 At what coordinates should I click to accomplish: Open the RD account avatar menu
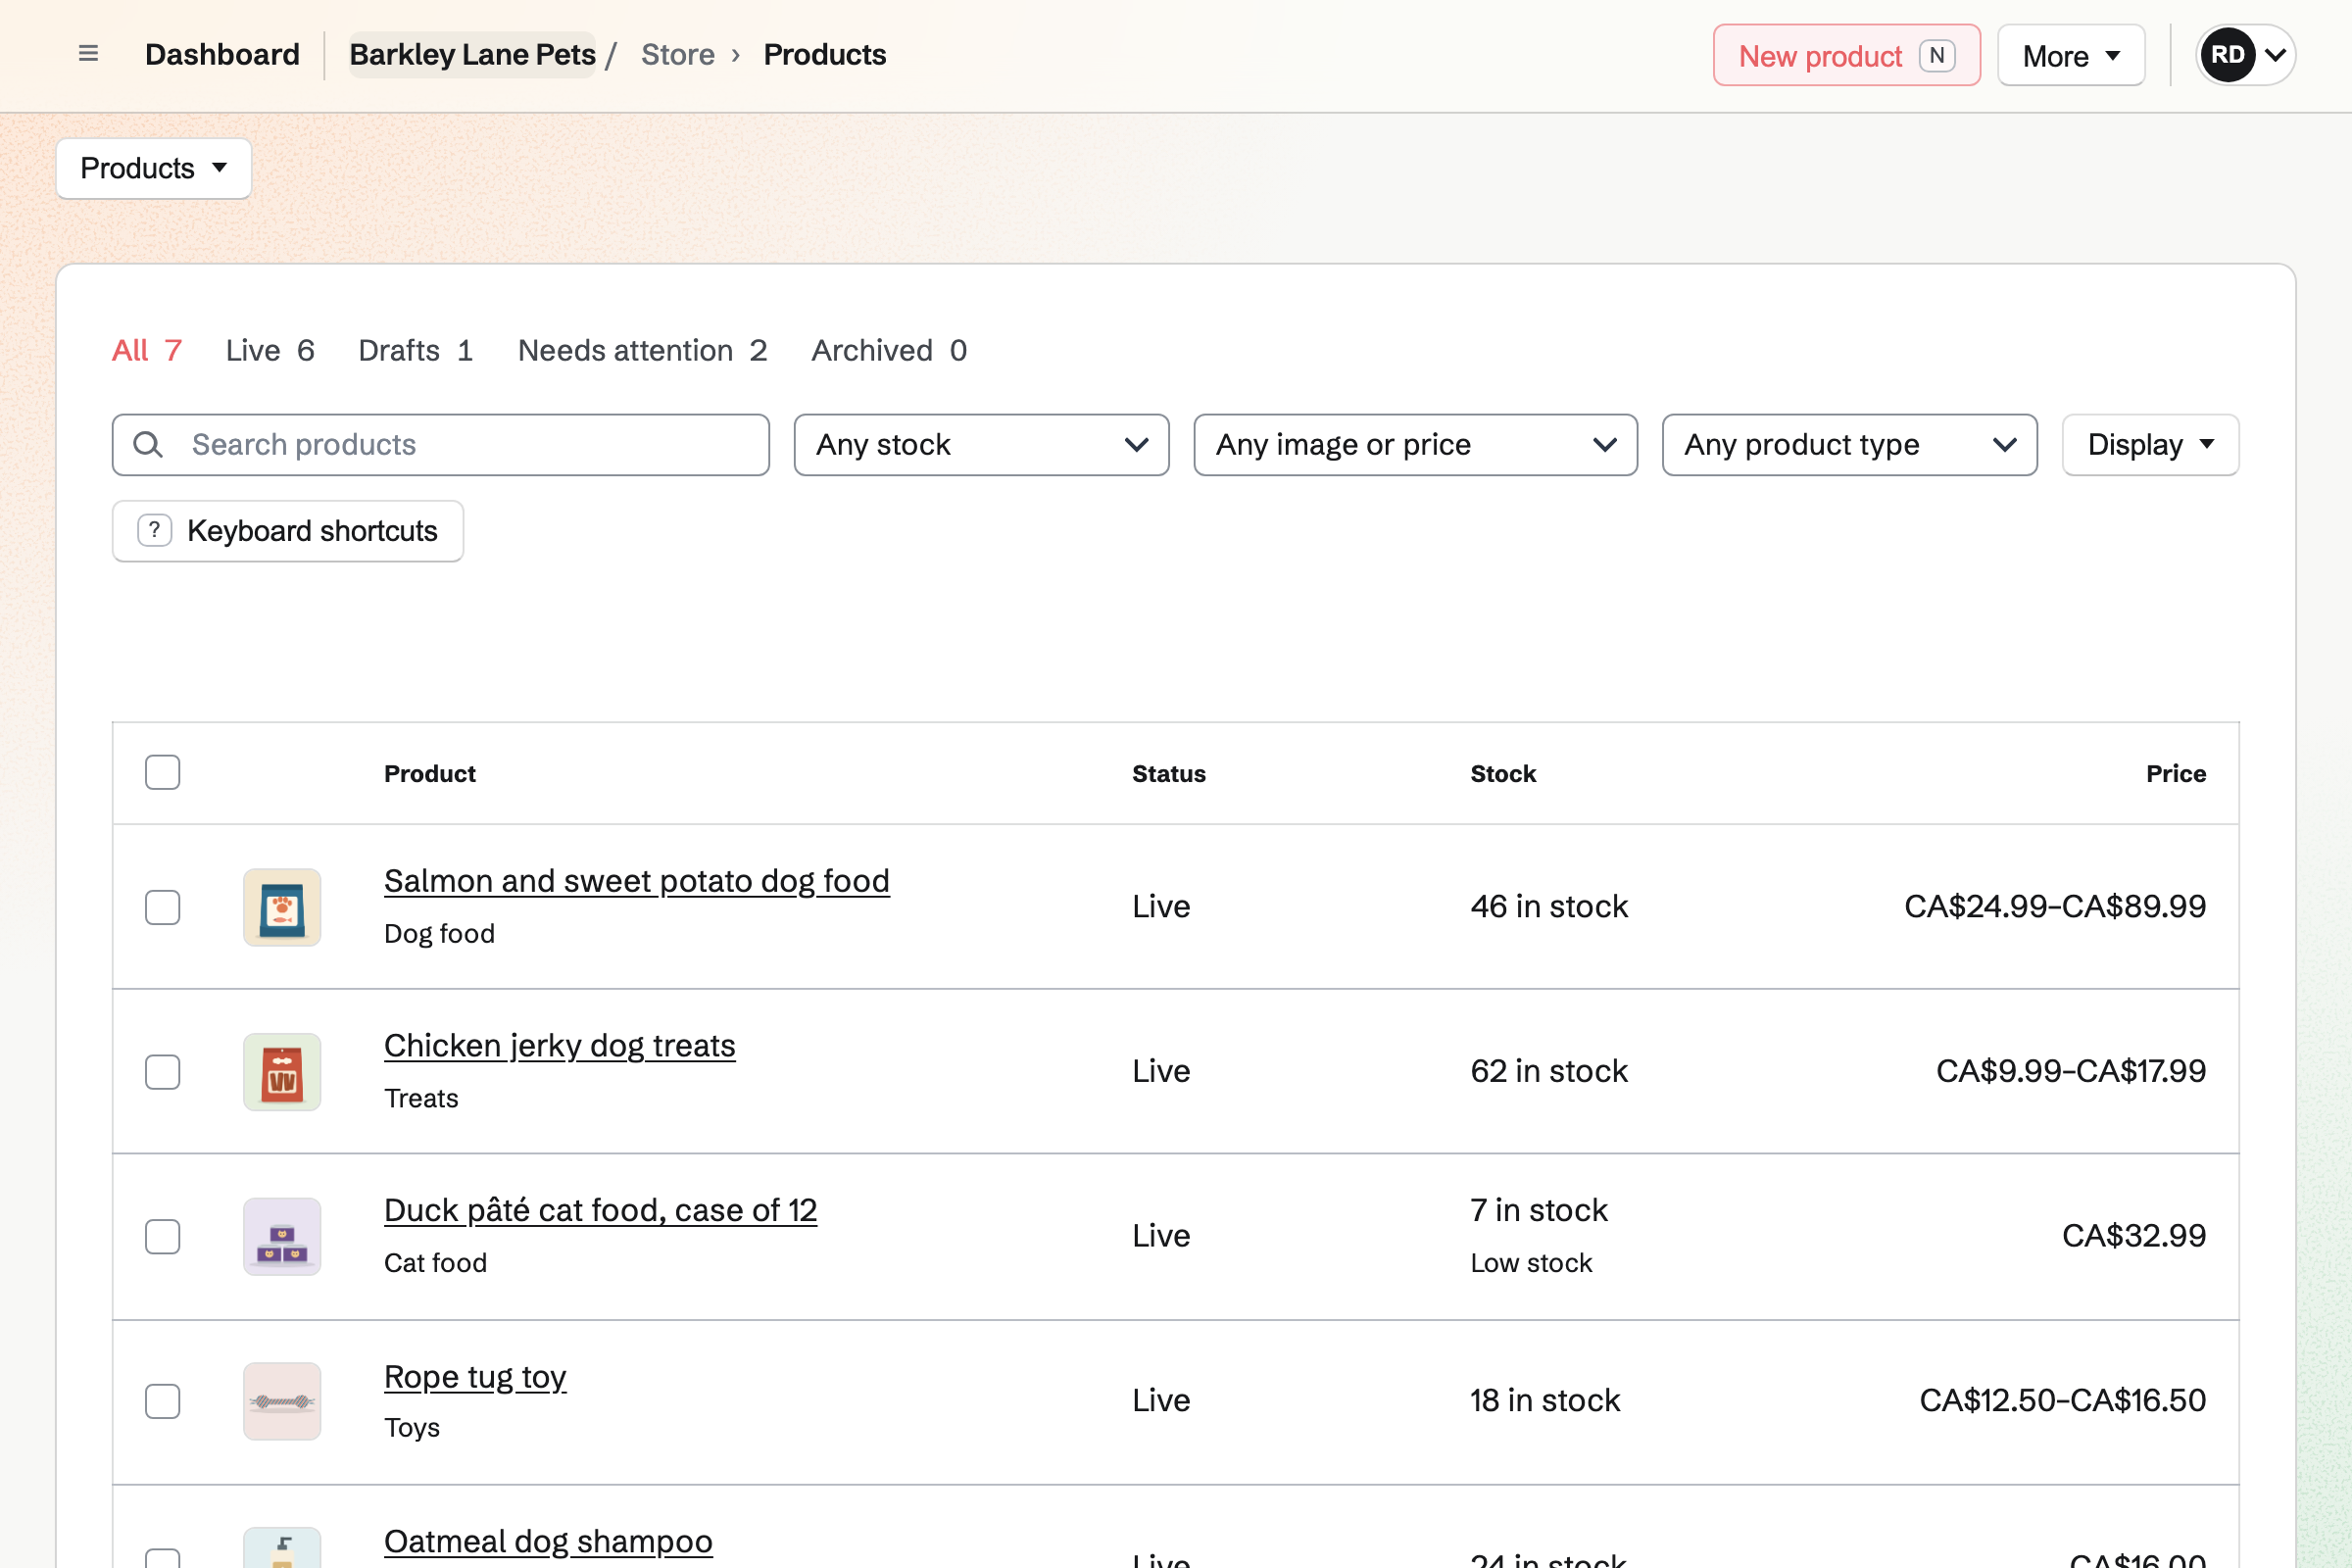pos(2245,55)
